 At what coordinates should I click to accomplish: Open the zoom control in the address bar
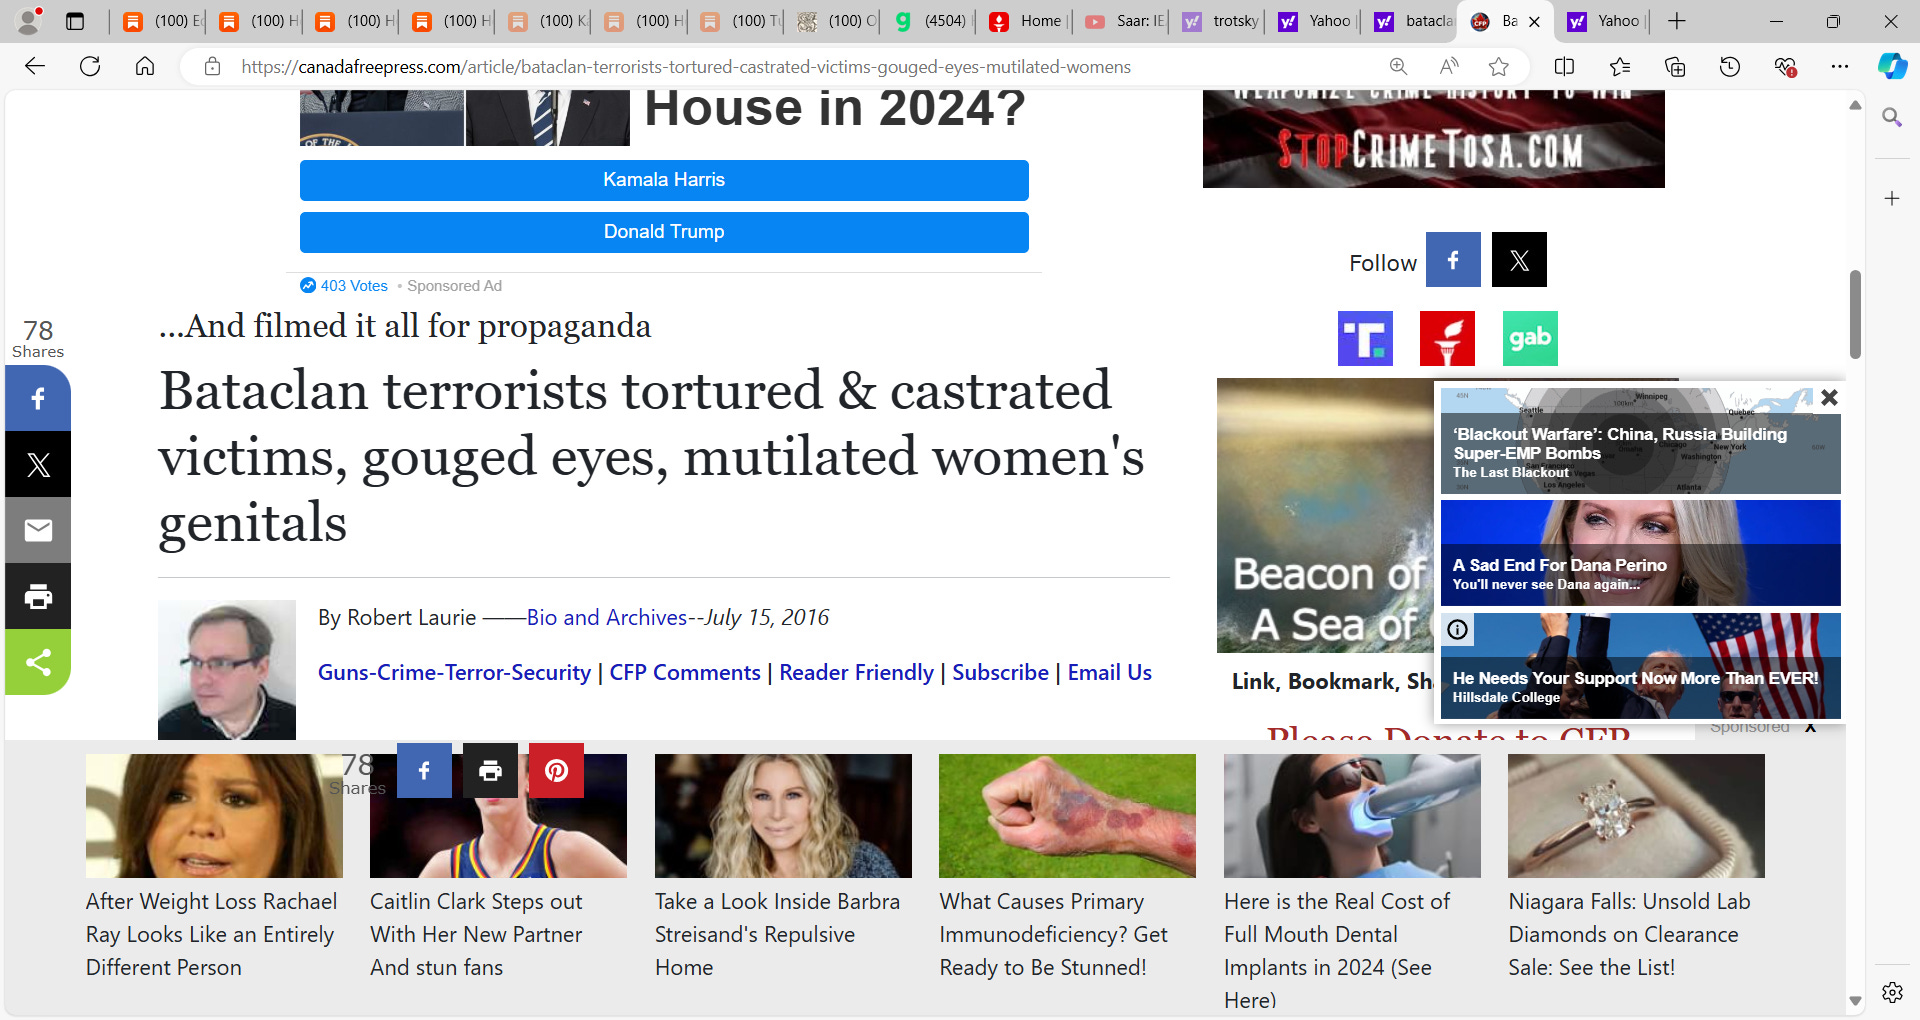click(x=1398, y=67)
